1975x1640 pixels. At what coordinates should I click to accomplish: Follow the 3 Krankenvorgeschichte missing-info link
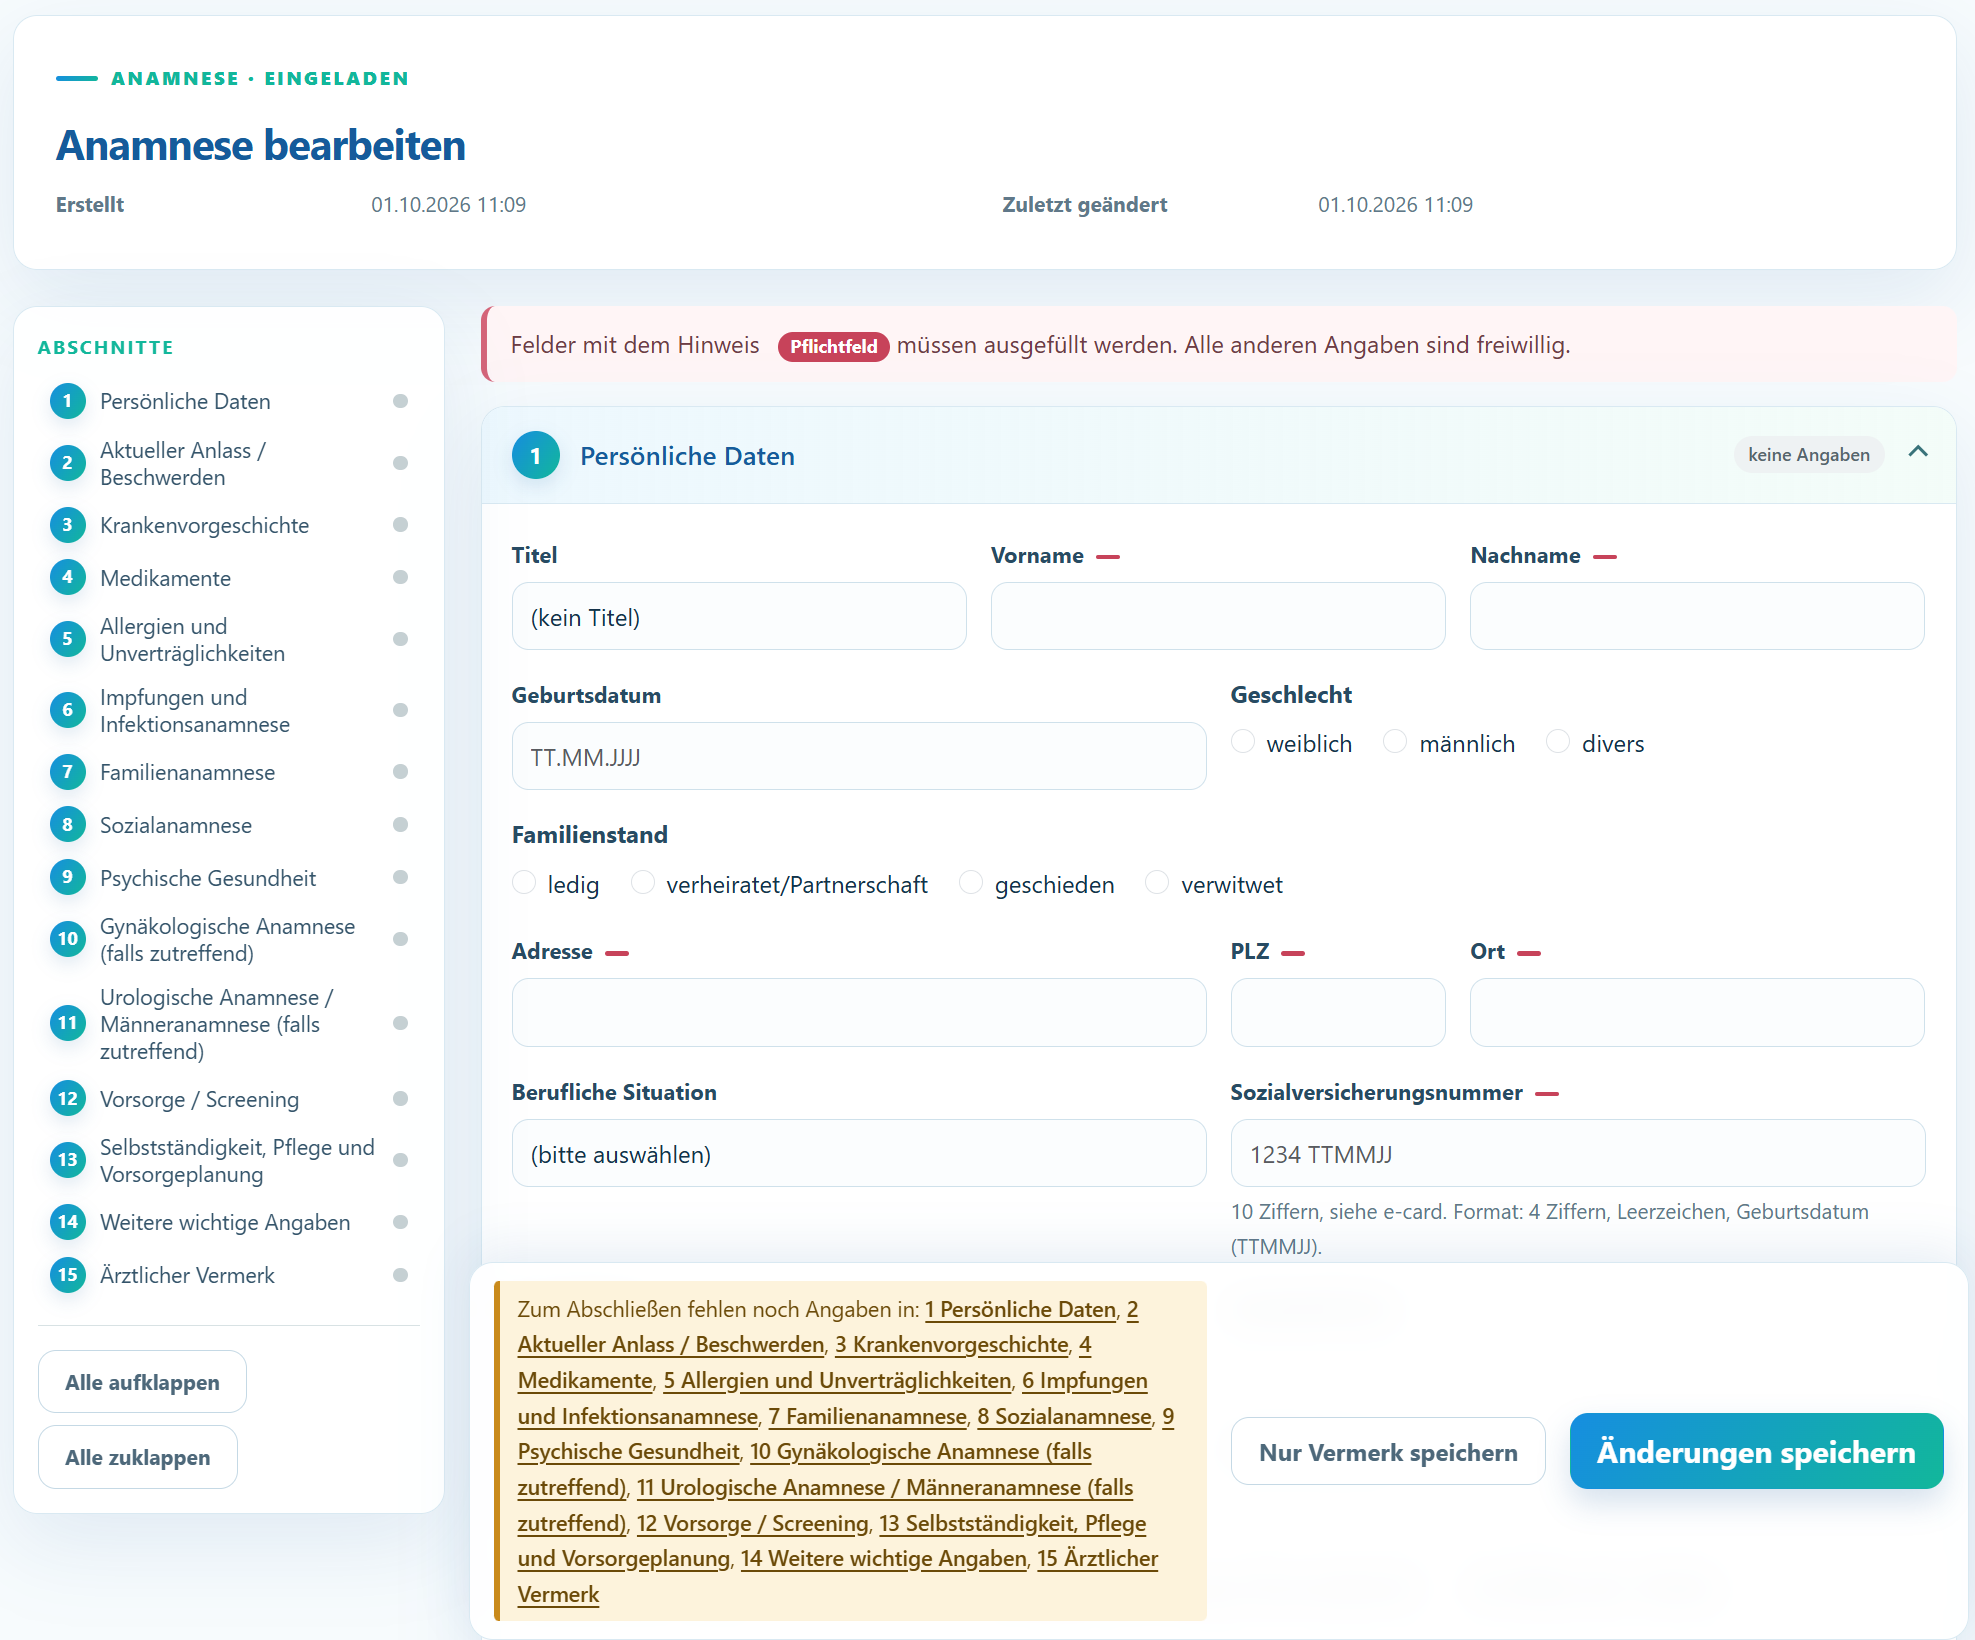952,1345
